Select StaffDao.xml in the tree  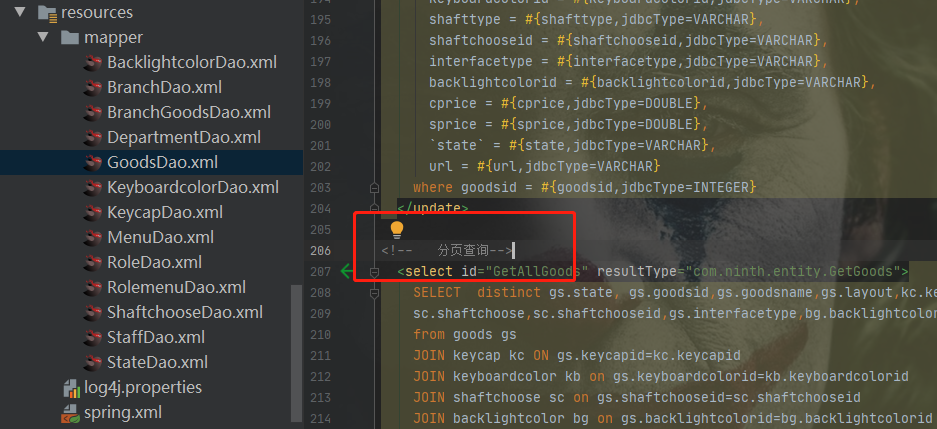(156, 338)
